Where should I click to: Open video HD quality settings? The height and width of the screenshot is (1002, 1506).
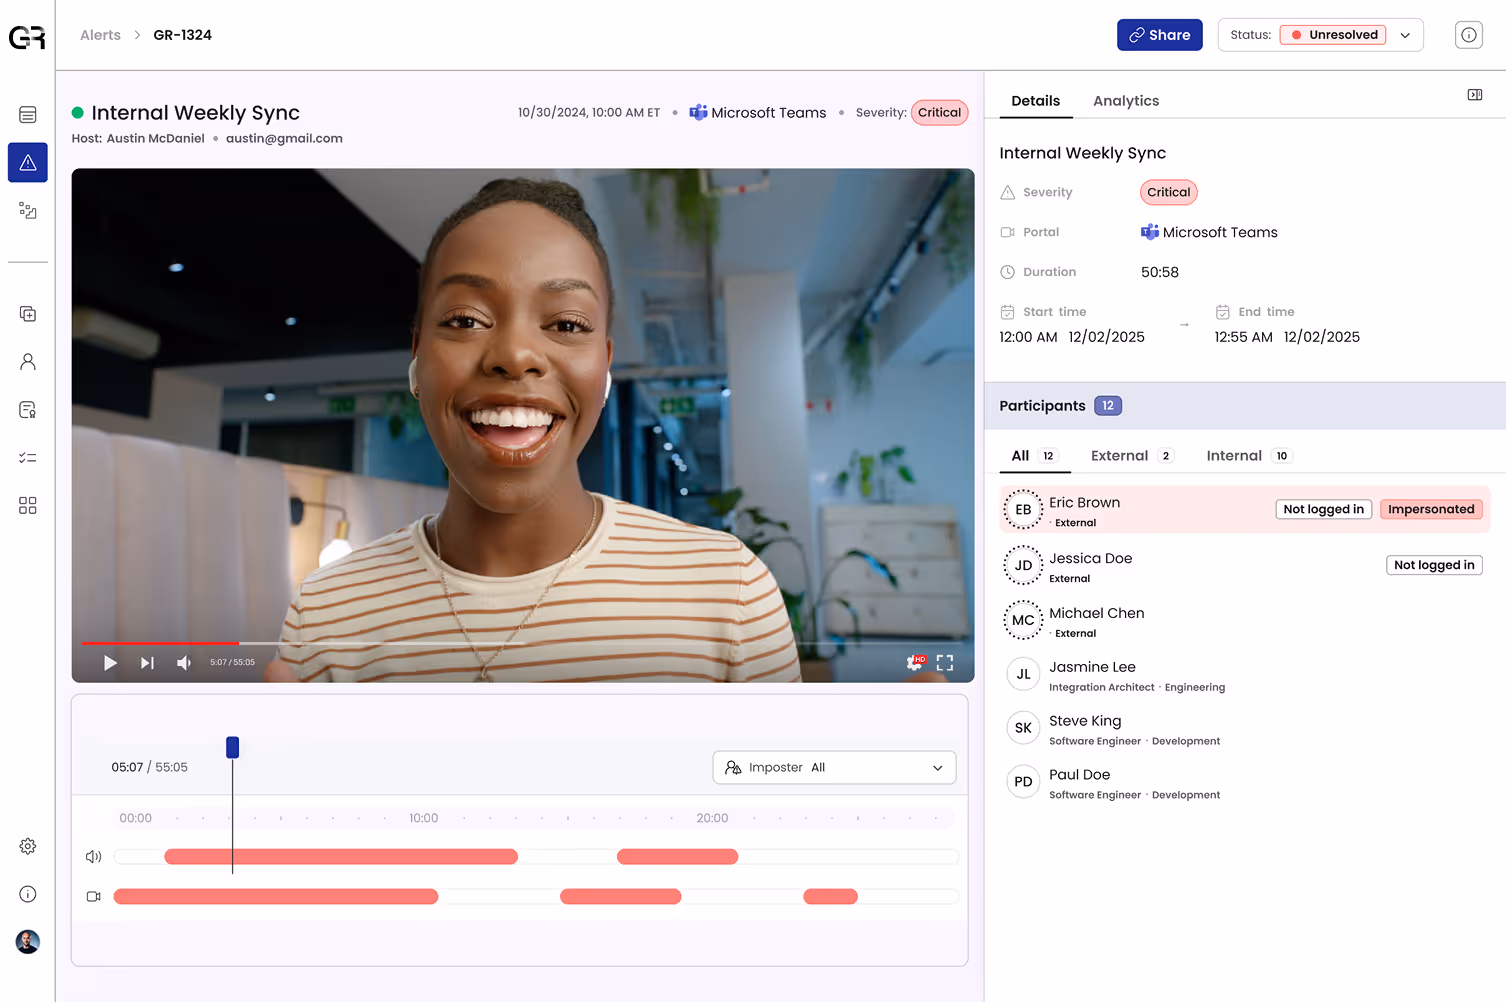coord(916,662)
